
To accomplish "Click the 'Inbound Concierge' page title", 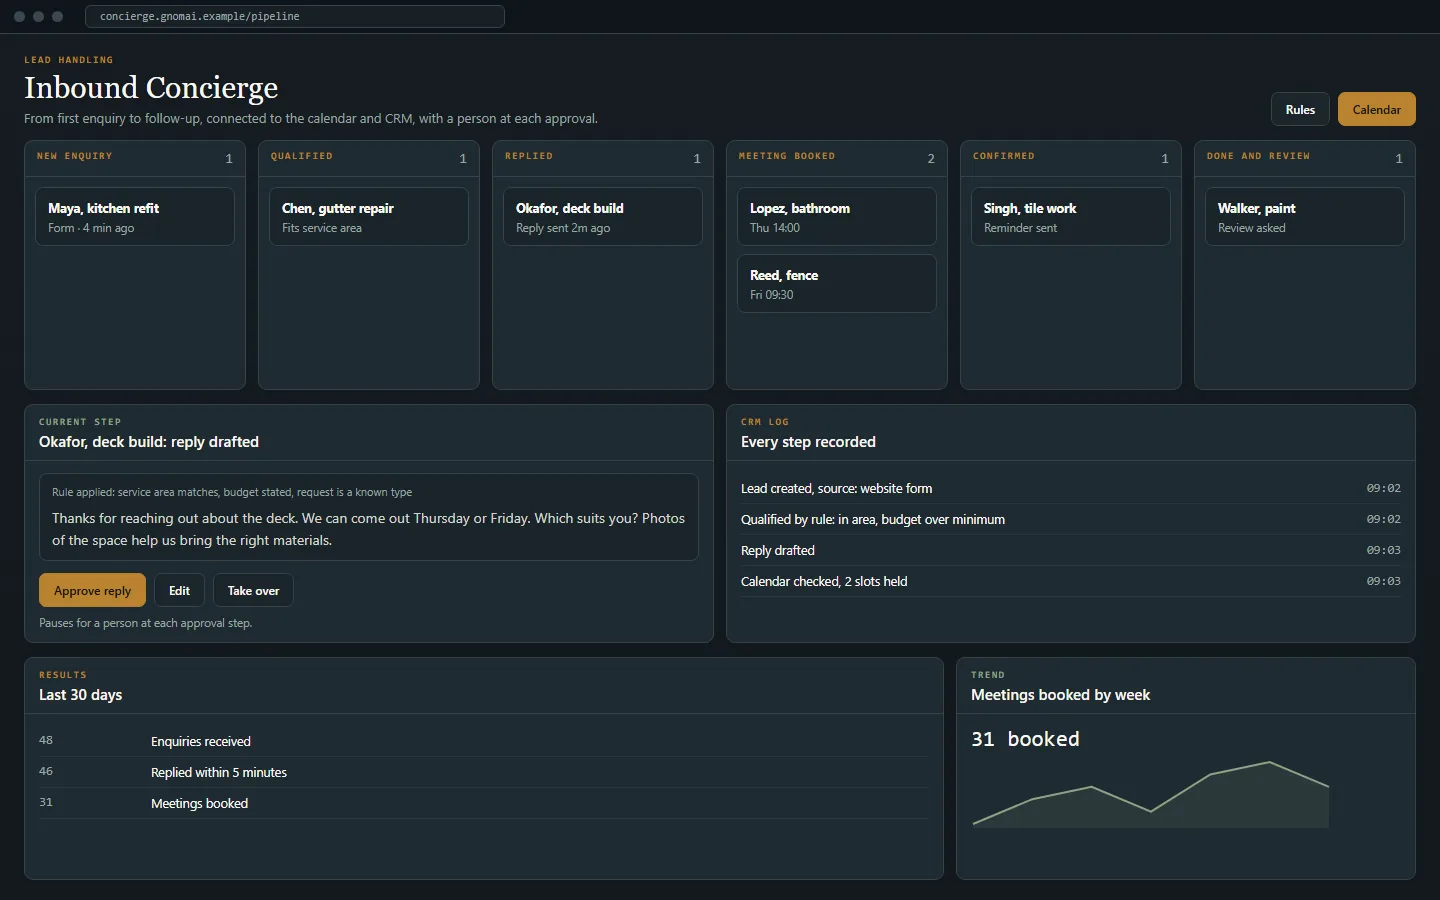I will click(151, 88).
